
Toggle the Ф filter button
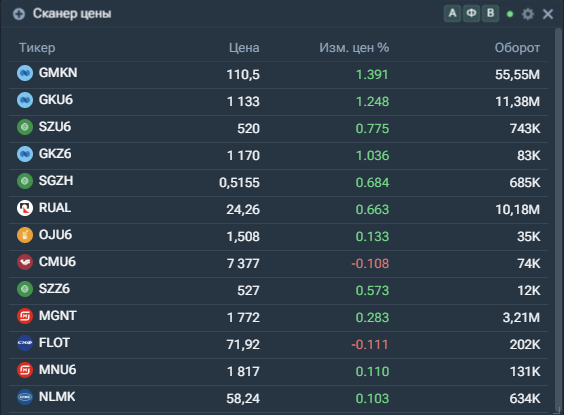click(x=471, y=14)
